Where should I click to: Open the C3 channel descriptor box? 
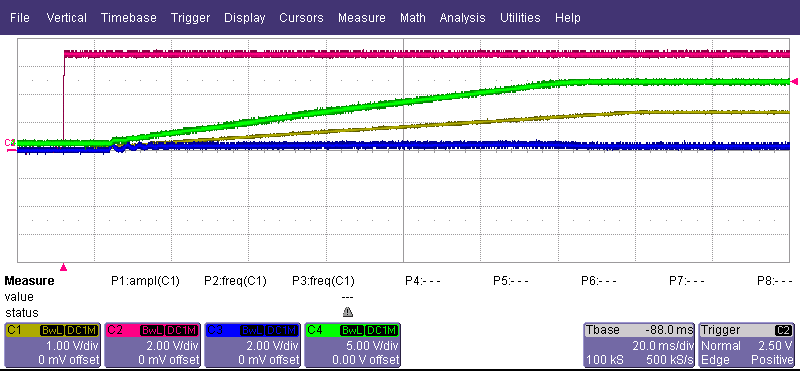[x=253, y=344]
